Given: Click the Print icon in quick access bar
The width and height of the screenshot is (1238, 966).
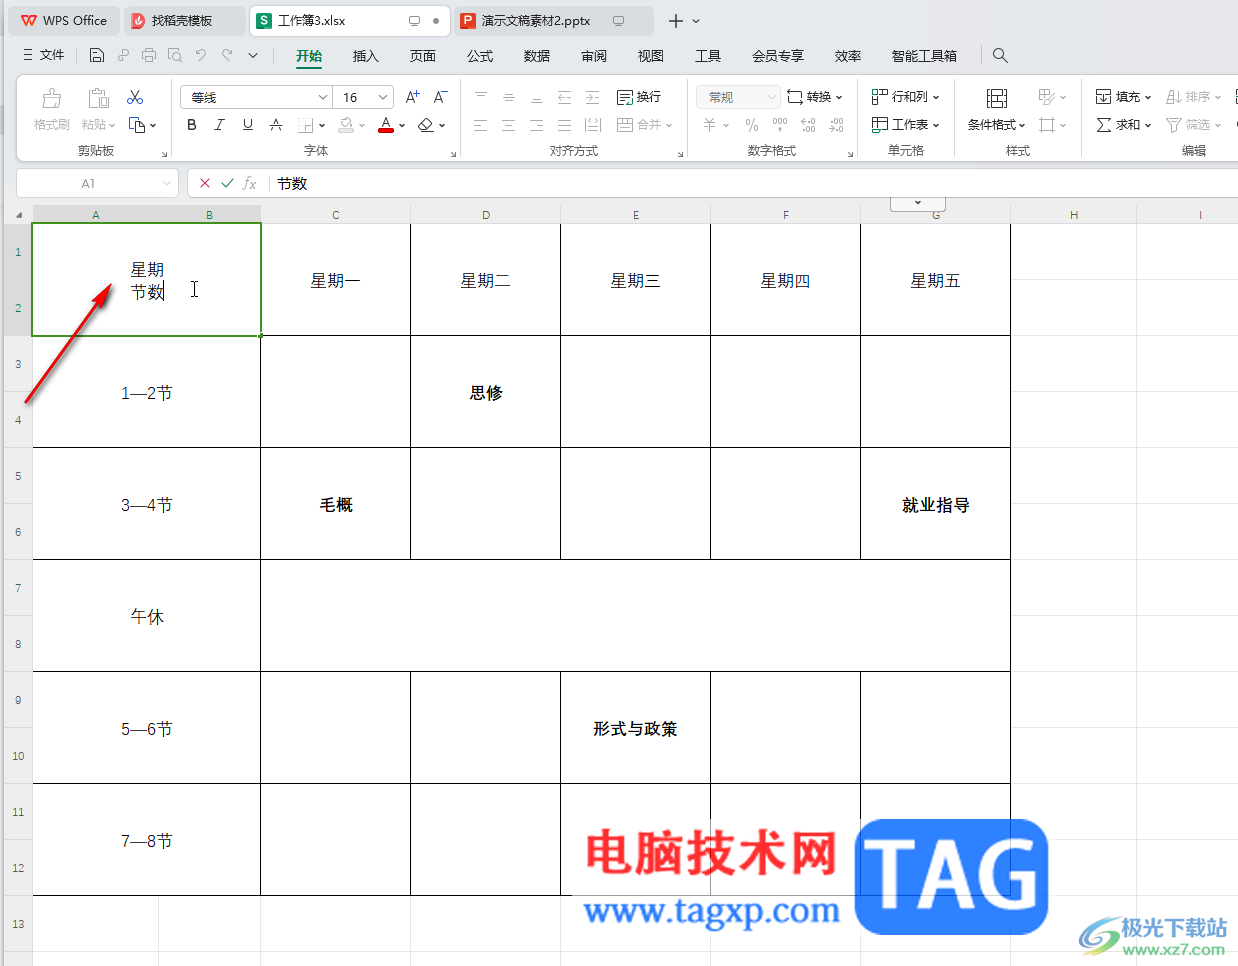Looking at the screenshot, I should click(149, 55).
